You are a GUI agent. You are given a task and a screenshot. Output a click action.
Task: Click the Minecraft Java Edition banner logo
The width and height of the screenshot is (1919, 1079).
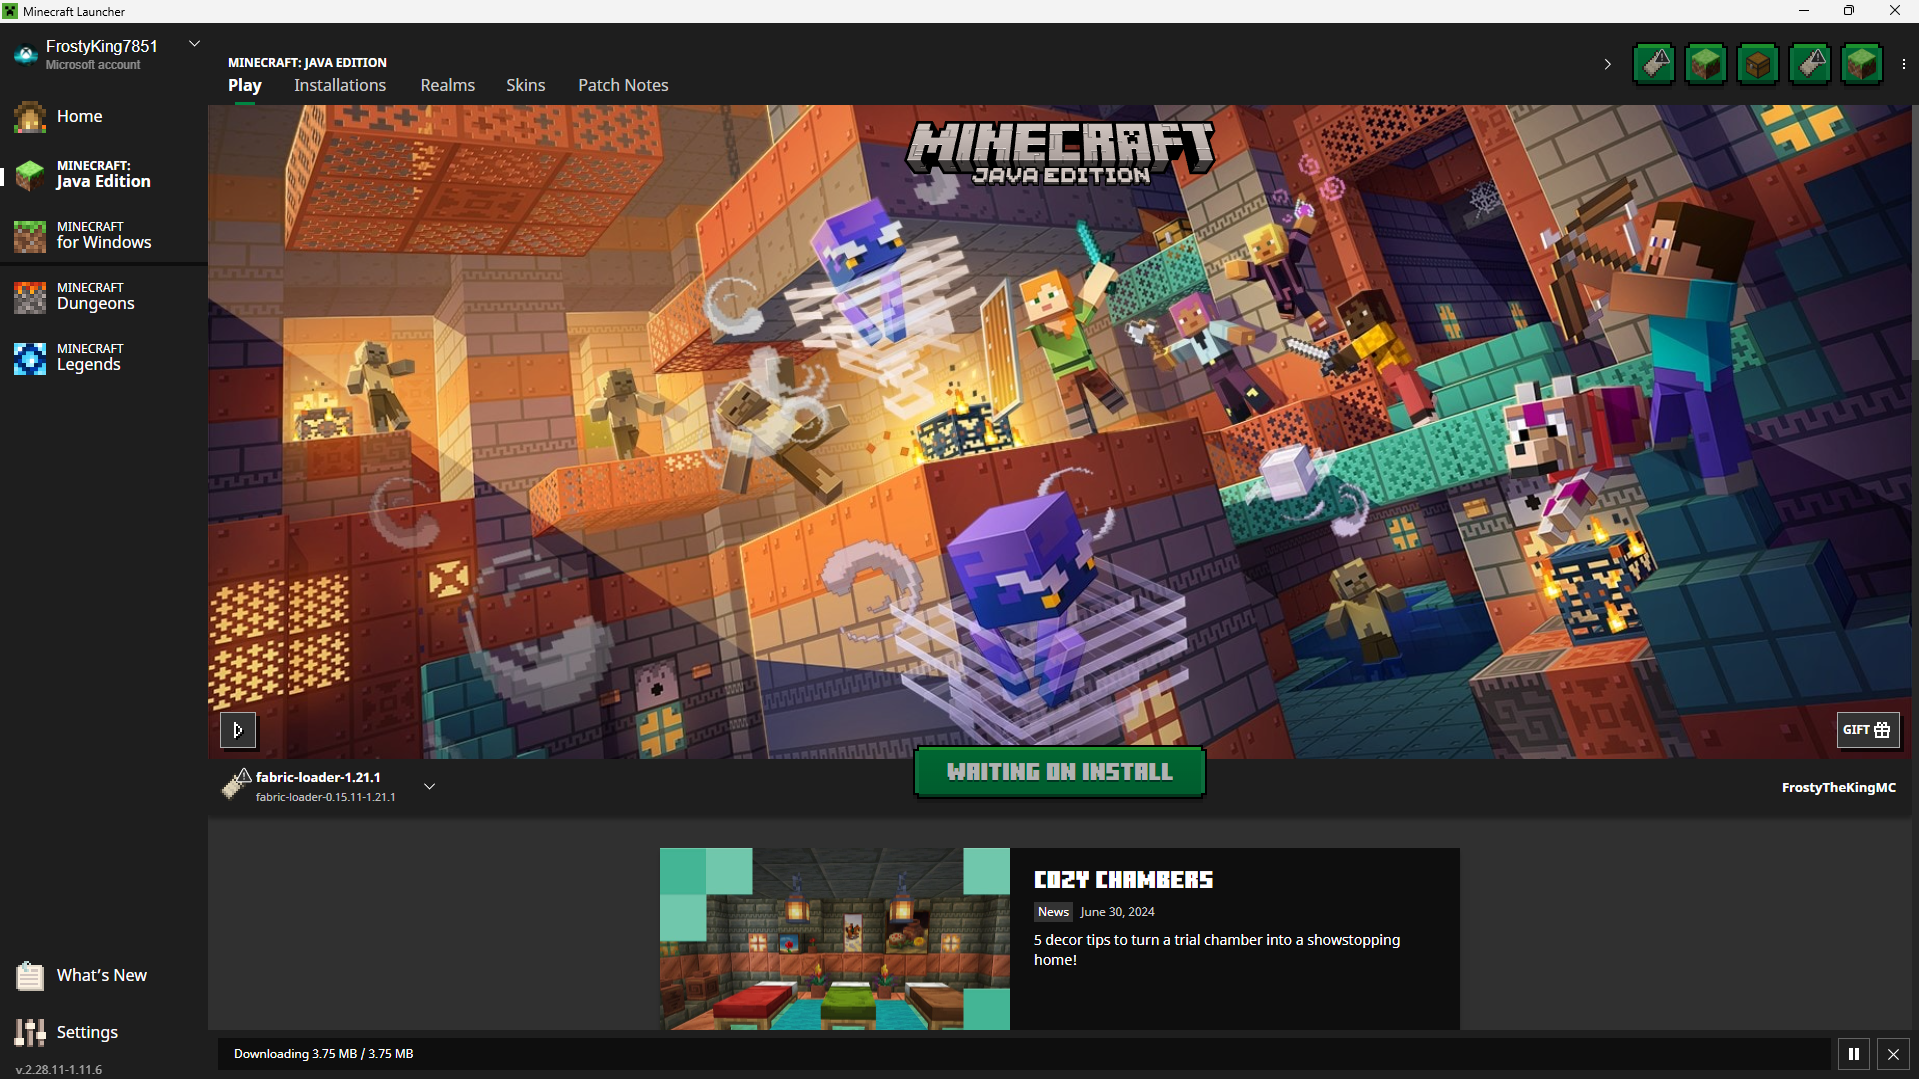tap(1060, 153)
